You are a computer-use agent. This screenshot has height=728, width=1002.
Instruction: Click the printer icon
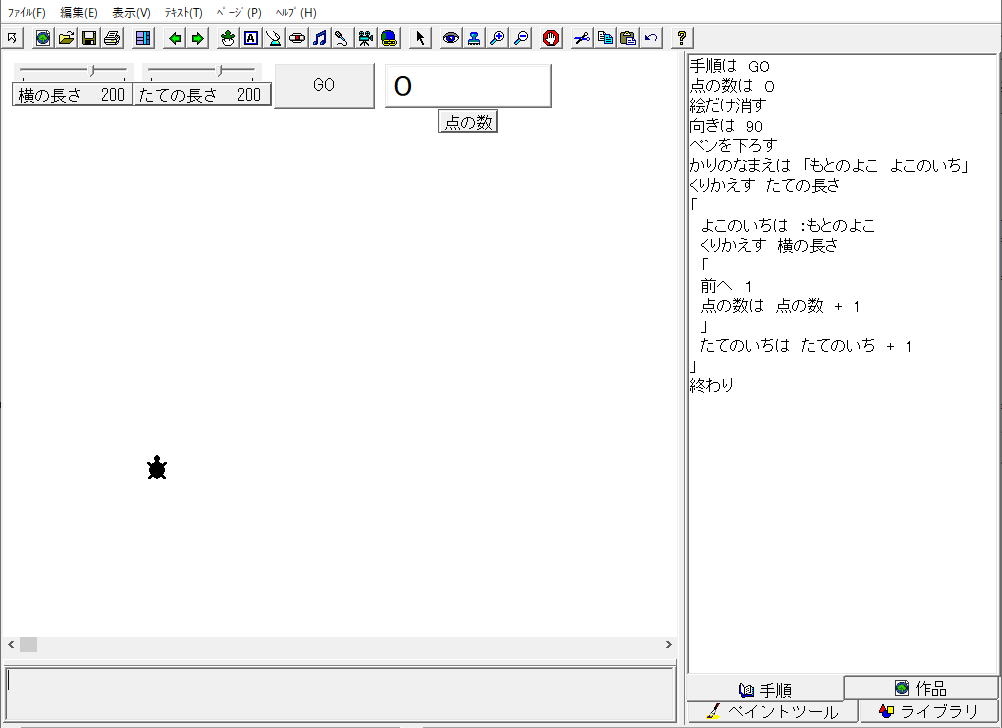click(112, 38)
